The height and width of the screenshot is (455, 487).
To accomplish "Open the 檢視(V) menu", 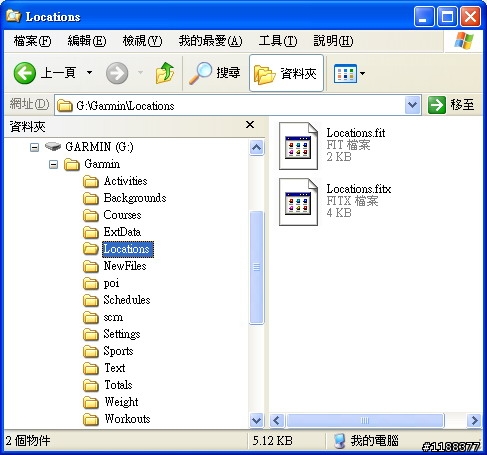I will (x=142, y=41).
